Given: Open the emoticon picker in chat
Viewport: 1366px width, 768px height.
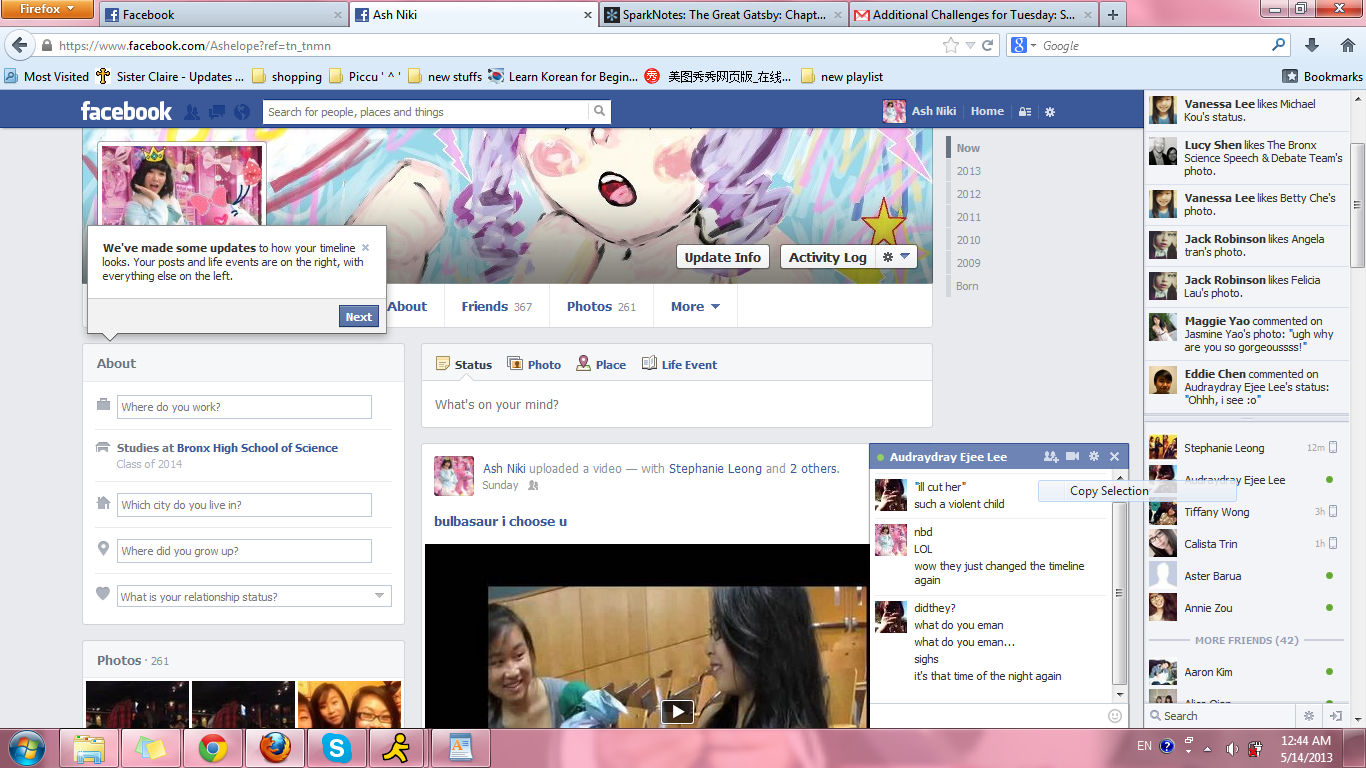Looking at the screenshot, I should [1115, 716].
